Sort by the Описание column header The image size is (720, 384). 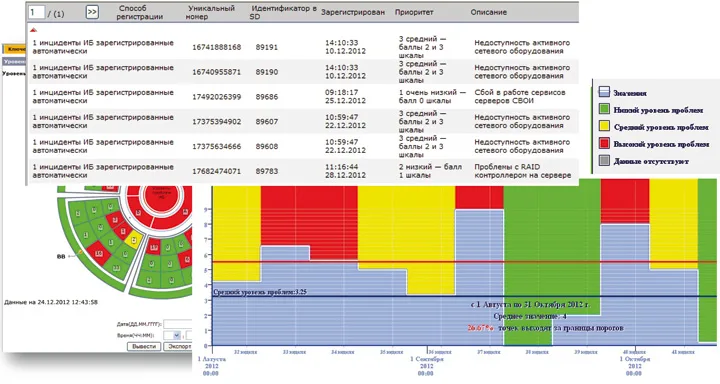pyautogui.click(x=489, y=12)
